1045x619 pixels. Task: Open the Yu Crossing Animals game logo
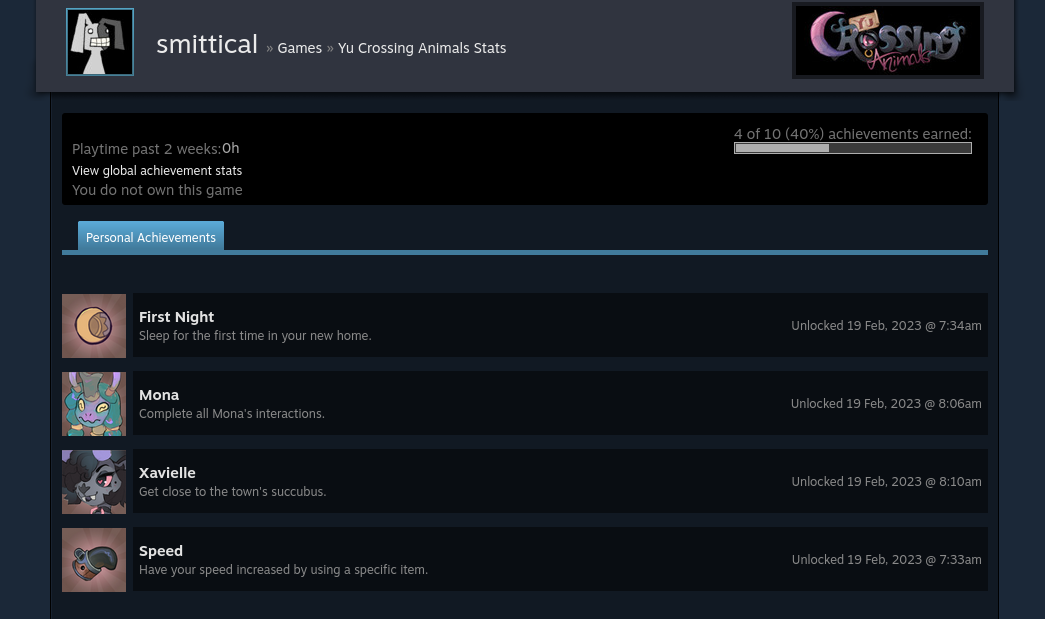coord(888,40)
